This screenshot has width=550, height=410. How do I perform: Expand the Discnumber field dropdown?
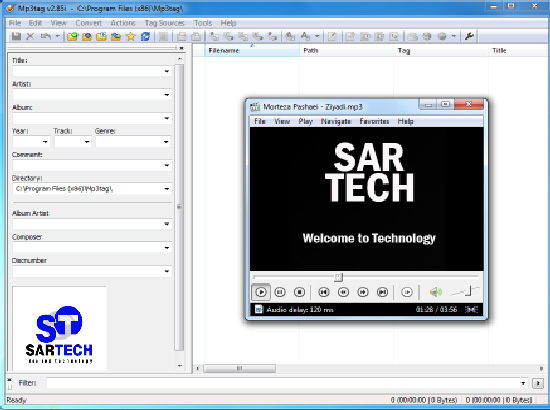(x=167, y=271)
